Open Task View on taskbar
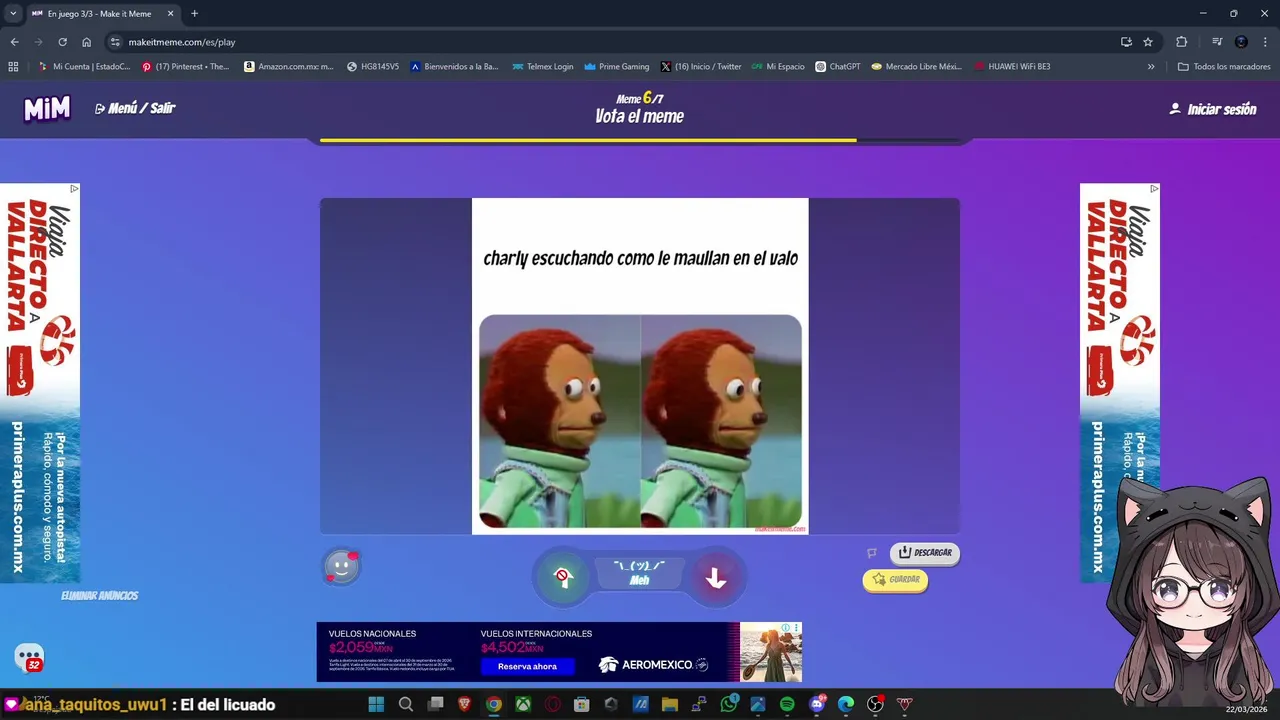This screenshot has width=1280, height=720. pos(435,704)
